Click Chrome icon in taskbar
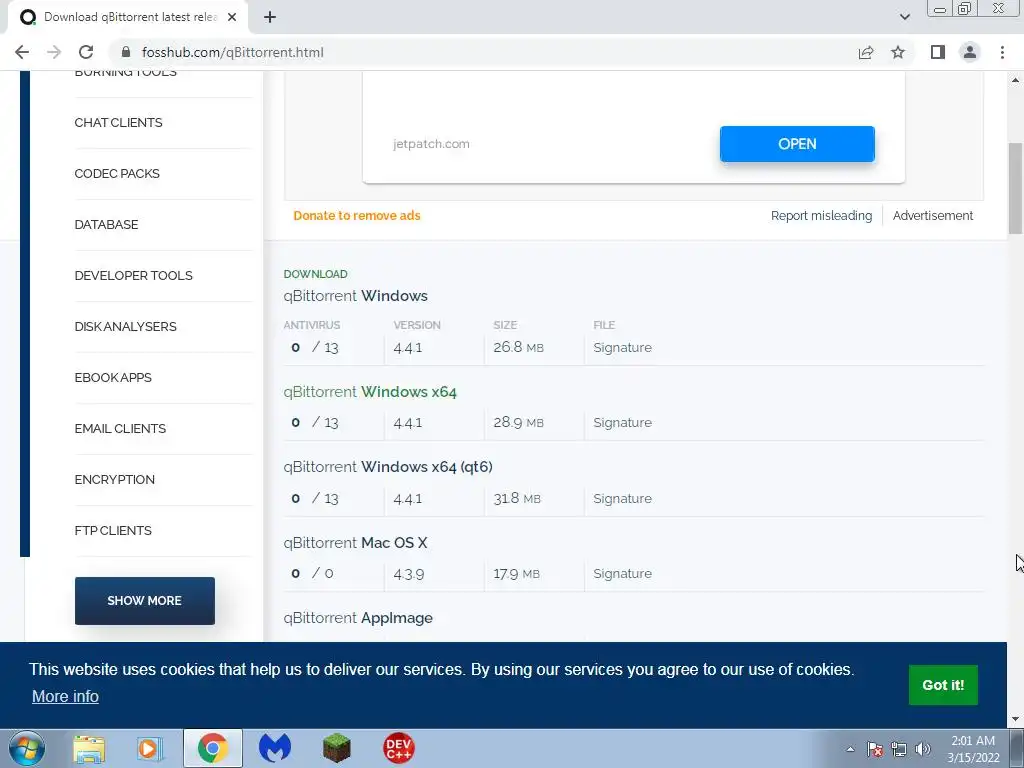The image size is (1024, 768). point(213,748)
